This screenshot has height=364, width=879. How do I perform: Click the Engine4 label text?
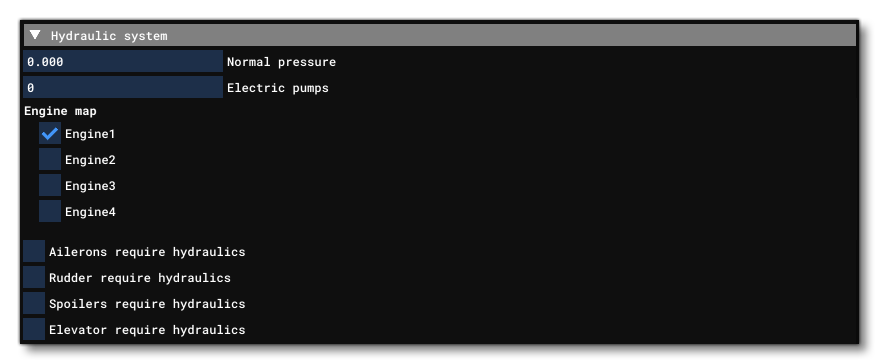tap(90, 212)
